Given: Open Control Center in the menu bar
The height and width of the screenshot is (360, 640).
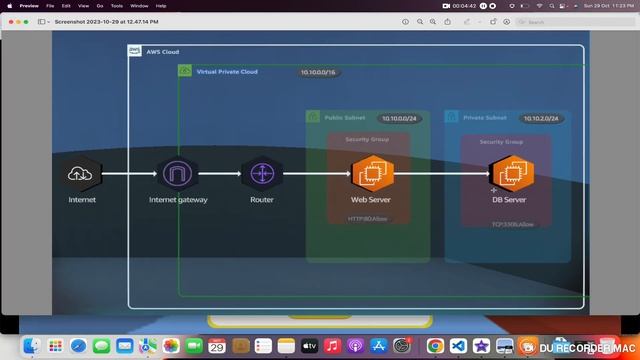Looking at the screenshot, I should point(562,6).
